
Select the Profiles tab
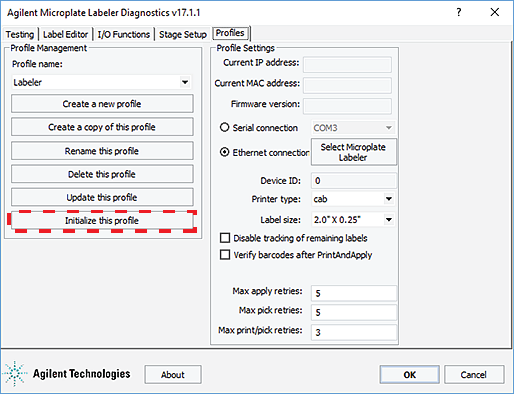[230, 33]
